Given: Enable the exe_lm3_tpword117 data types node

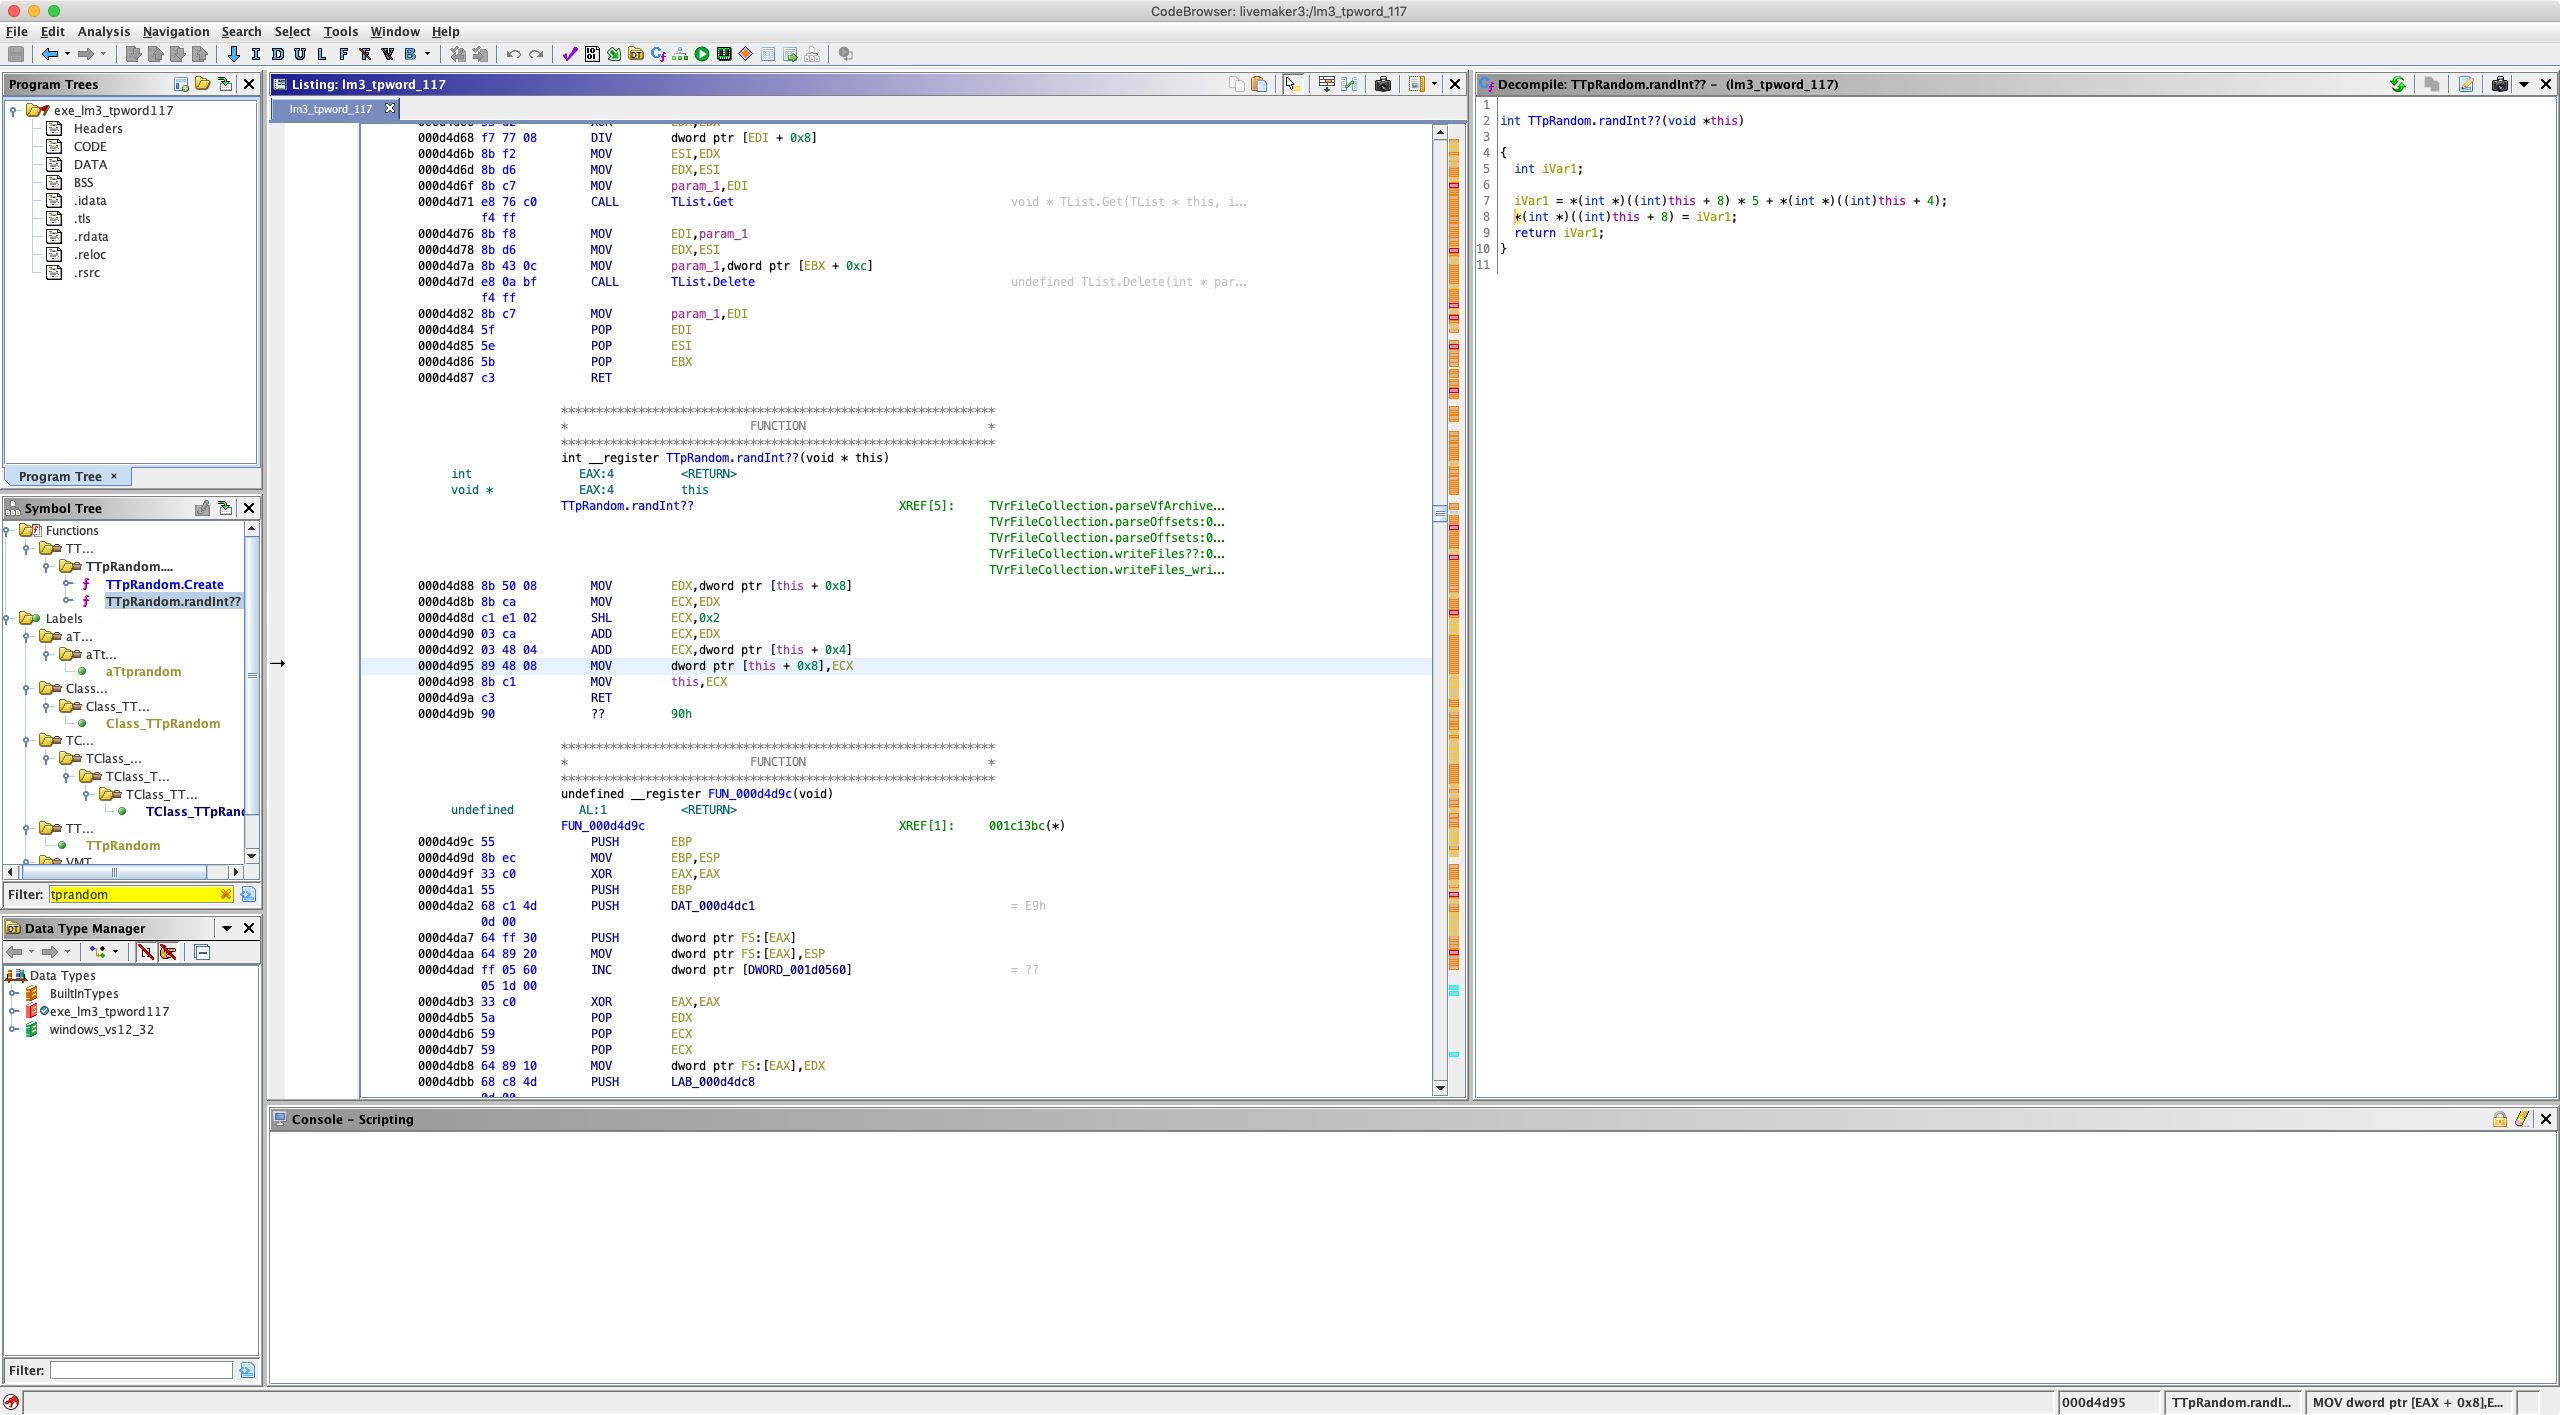Looking at the screenshot, I should (x=14, y=1011).
